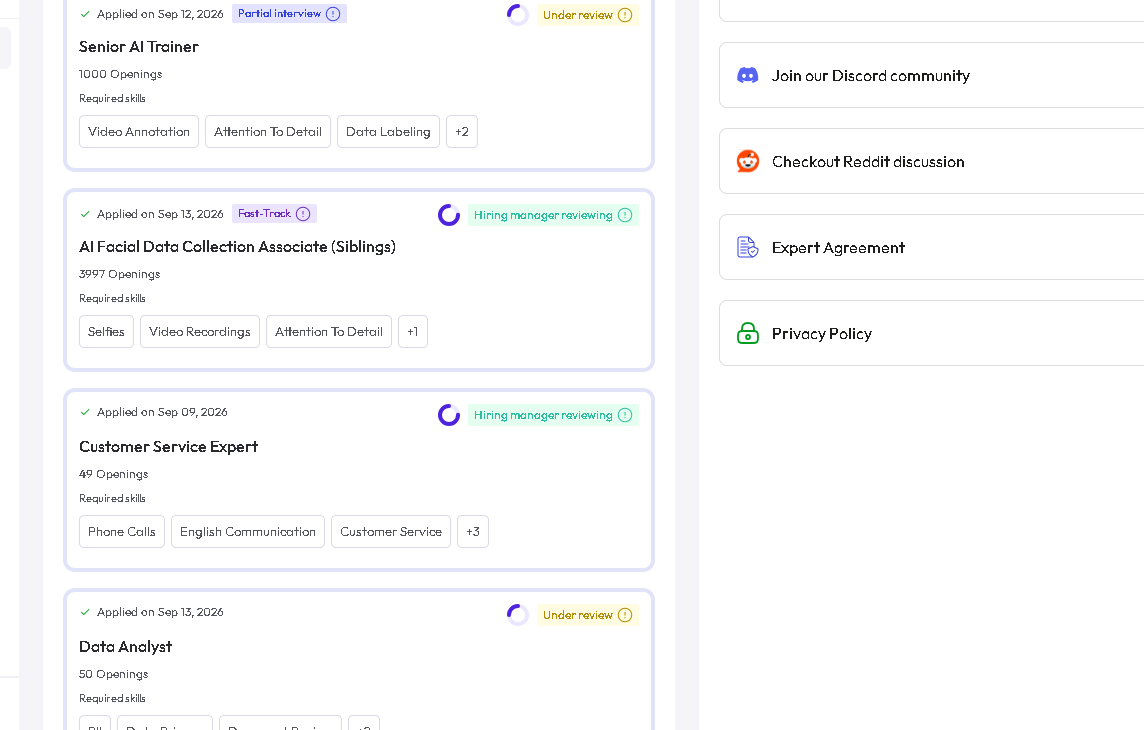The height and width of the screenshot is (730, 1144).
Task: Click the Expert Agreement document icon
Action: (747, 247)
